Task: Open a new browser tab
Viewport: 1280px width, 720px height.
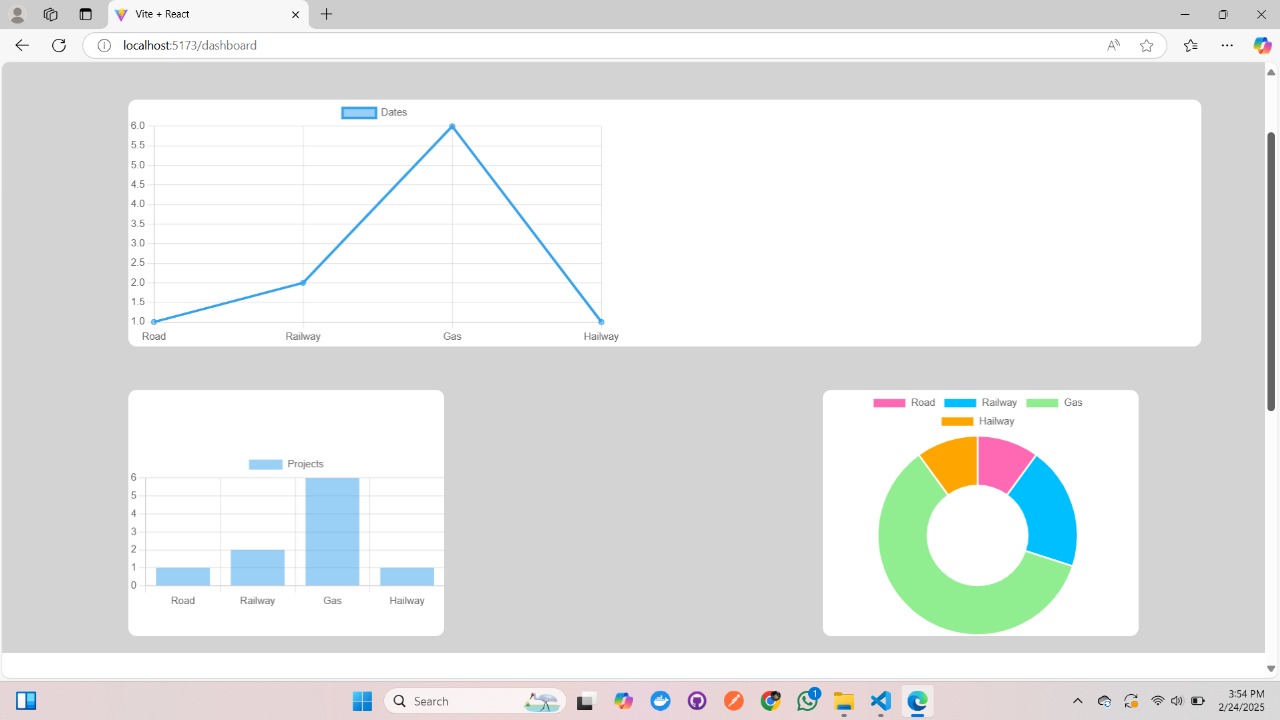Action: (326, 14)
